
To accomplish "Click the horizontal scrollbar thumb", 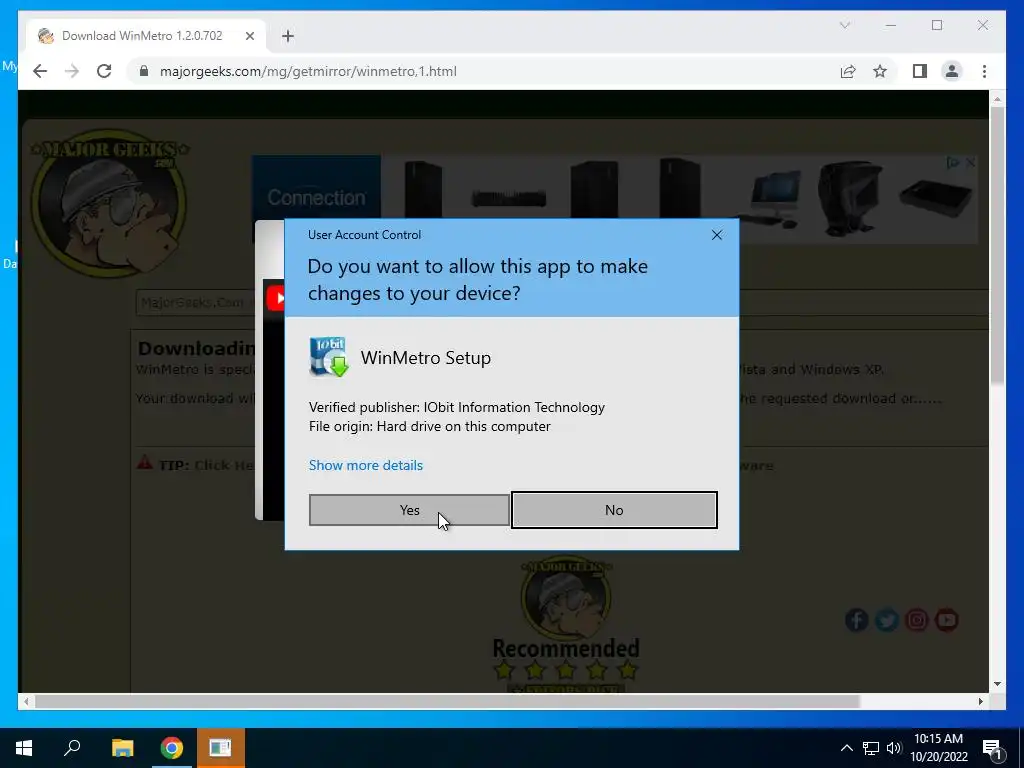I will pos(447,701).
